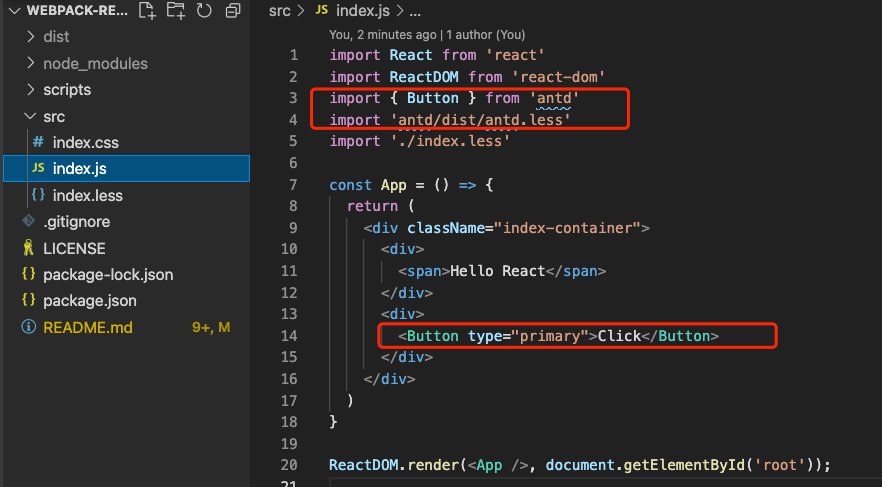
Task: Click the git icon beside .gitignore
Action: [x=29, y=221]
